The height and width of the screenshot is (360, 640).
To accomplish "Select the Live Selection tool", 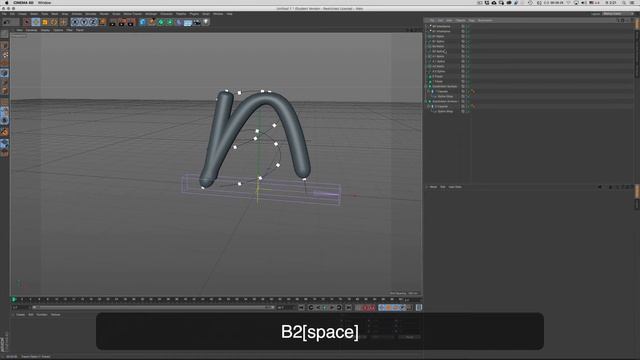I will [27, 22].
